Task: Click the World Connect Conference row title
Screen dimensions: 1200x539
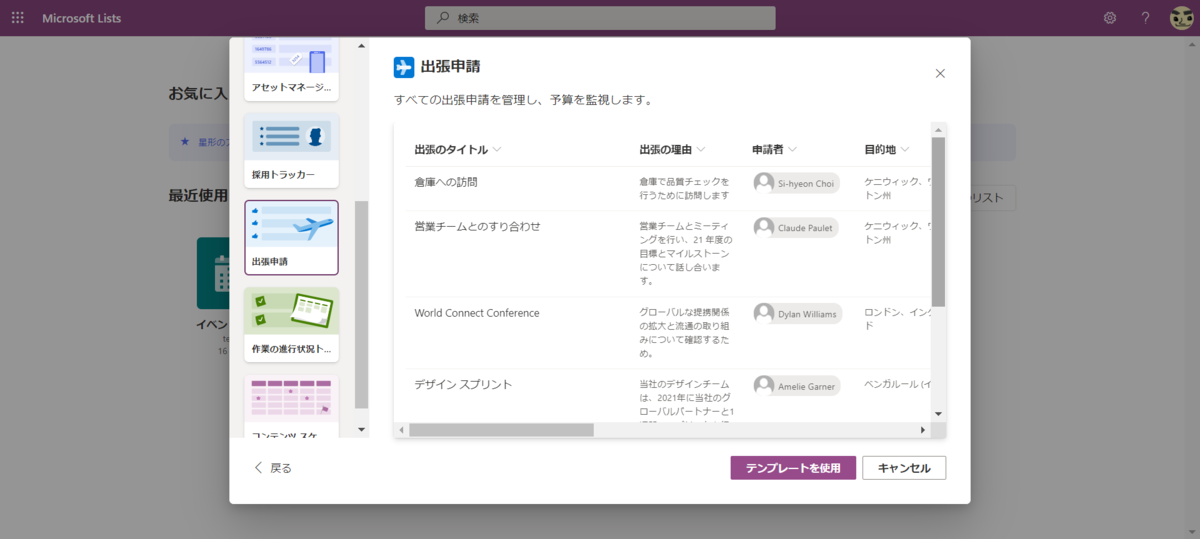Action: tap(477, 313)
